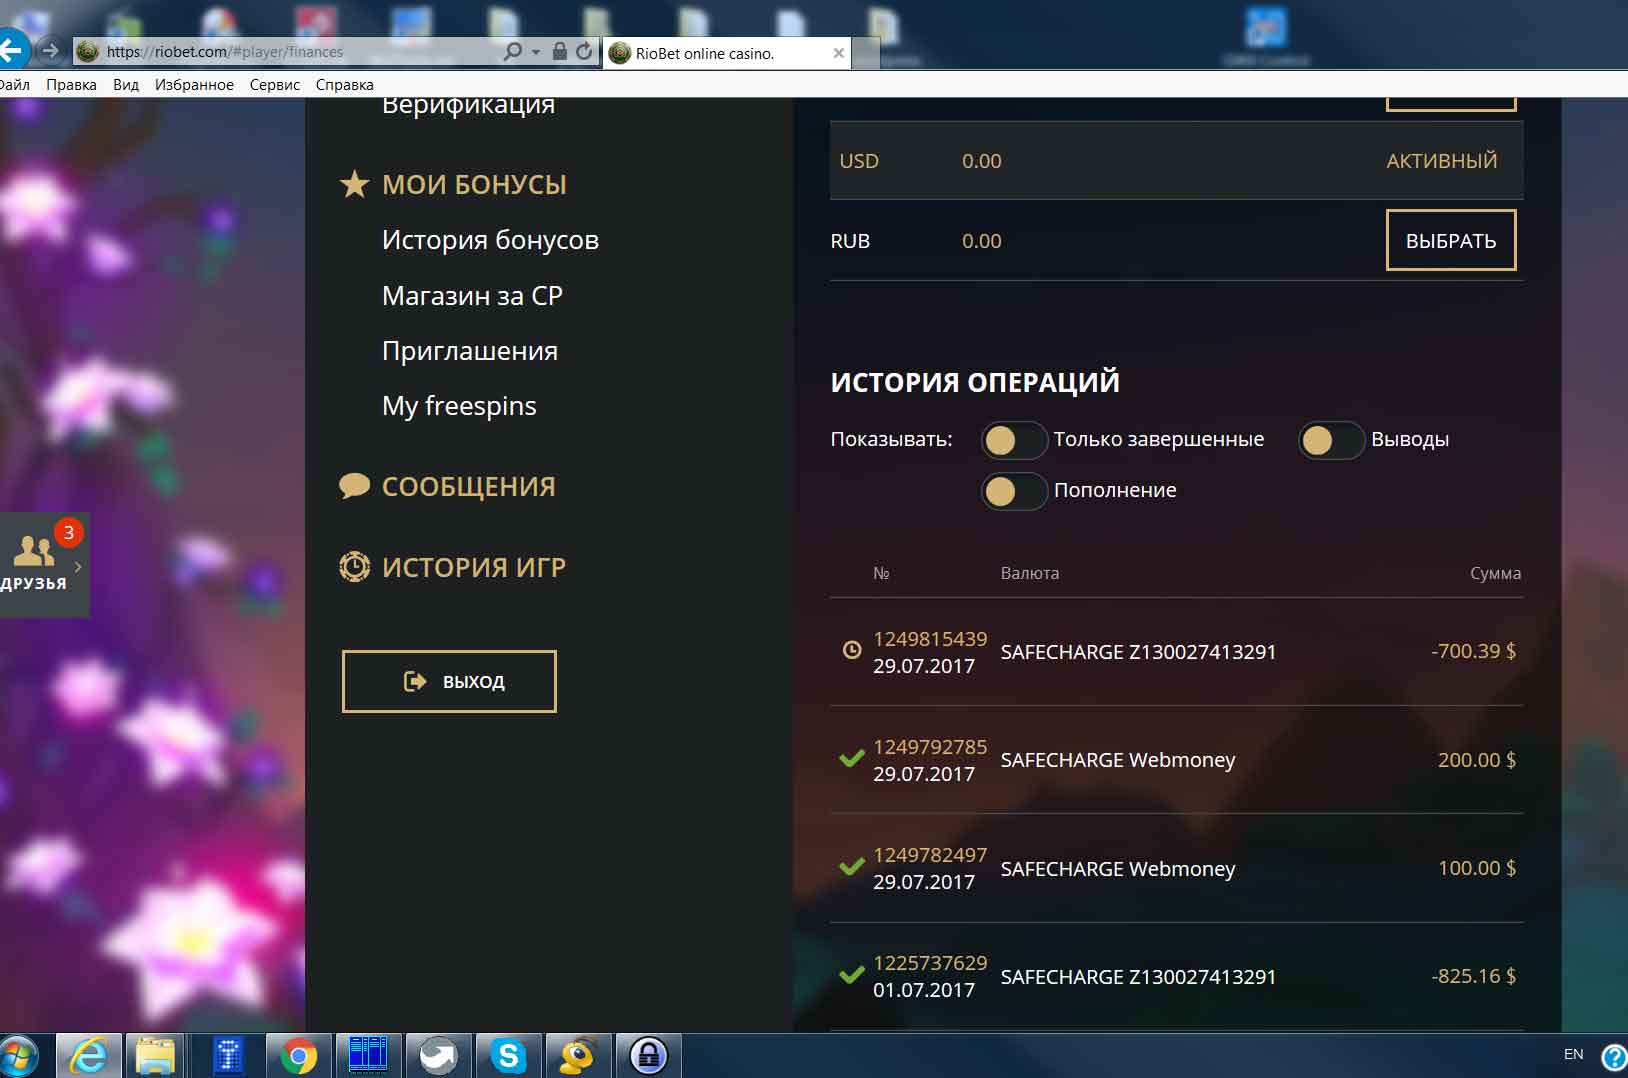Toggle the Выводы filter switch
1628x1078 pixels.
tap(1331, 440)
